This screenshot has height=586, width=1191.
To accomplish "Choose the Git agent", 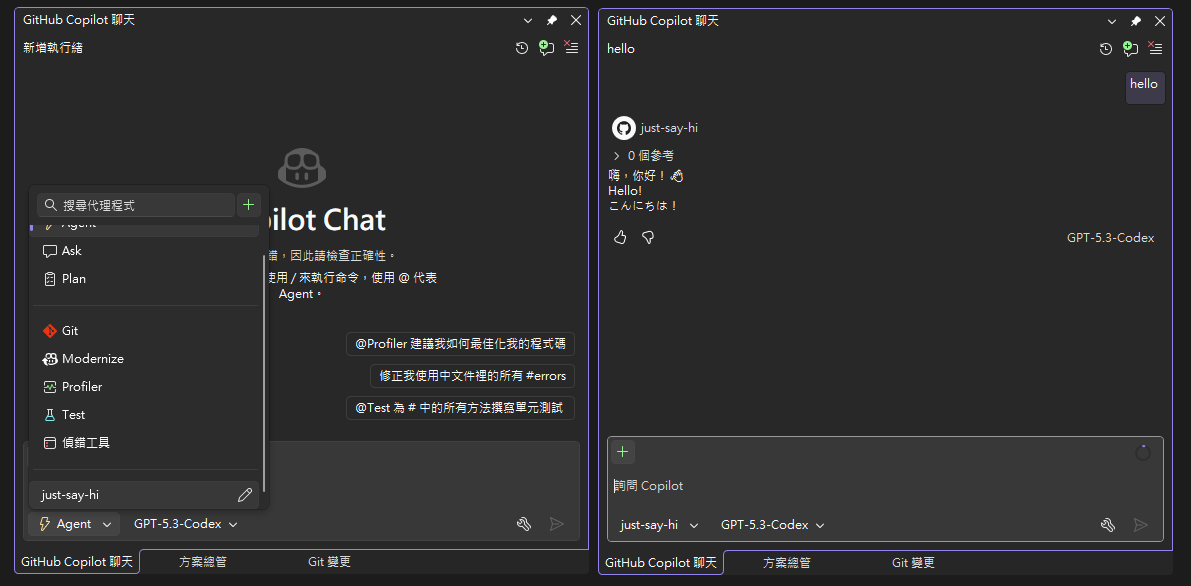I will (x=144, y=331).
